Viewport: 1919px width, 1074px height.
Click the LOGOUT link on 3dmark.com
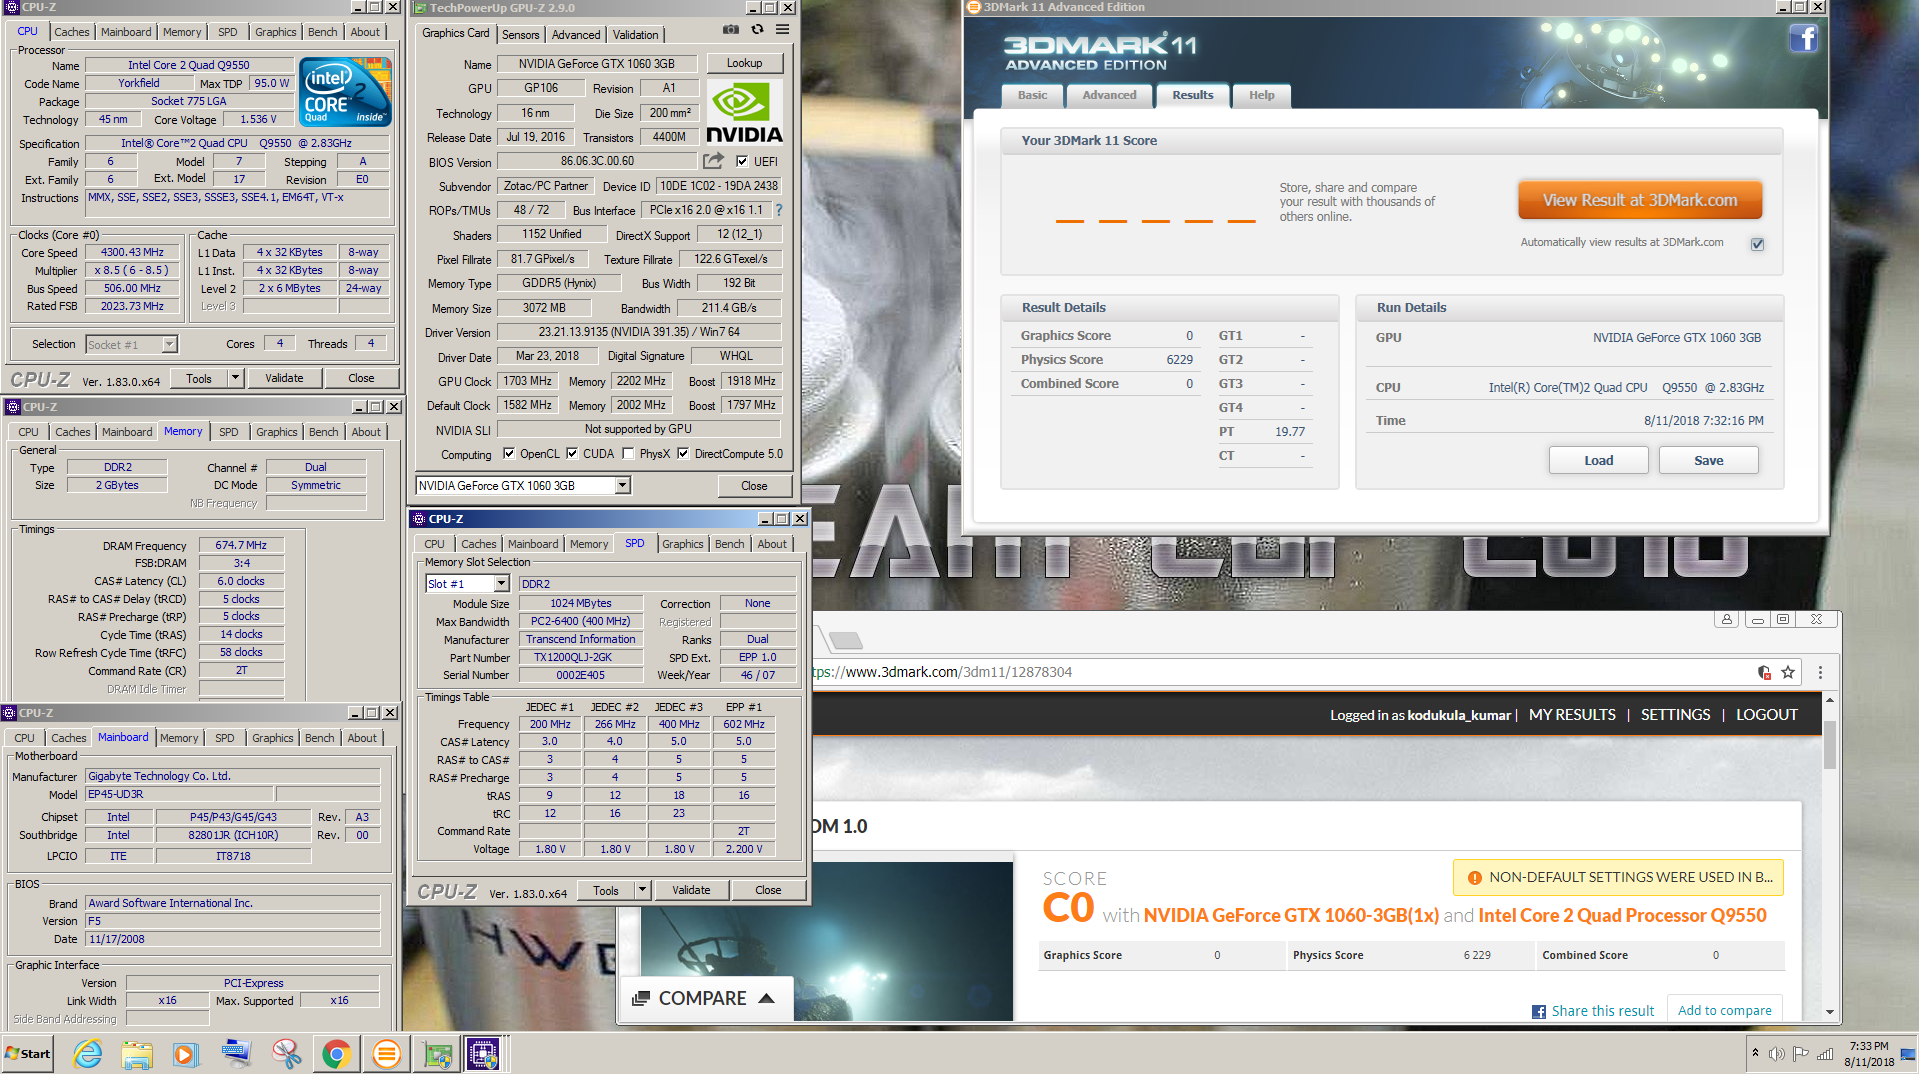[x=1766, y=714]
